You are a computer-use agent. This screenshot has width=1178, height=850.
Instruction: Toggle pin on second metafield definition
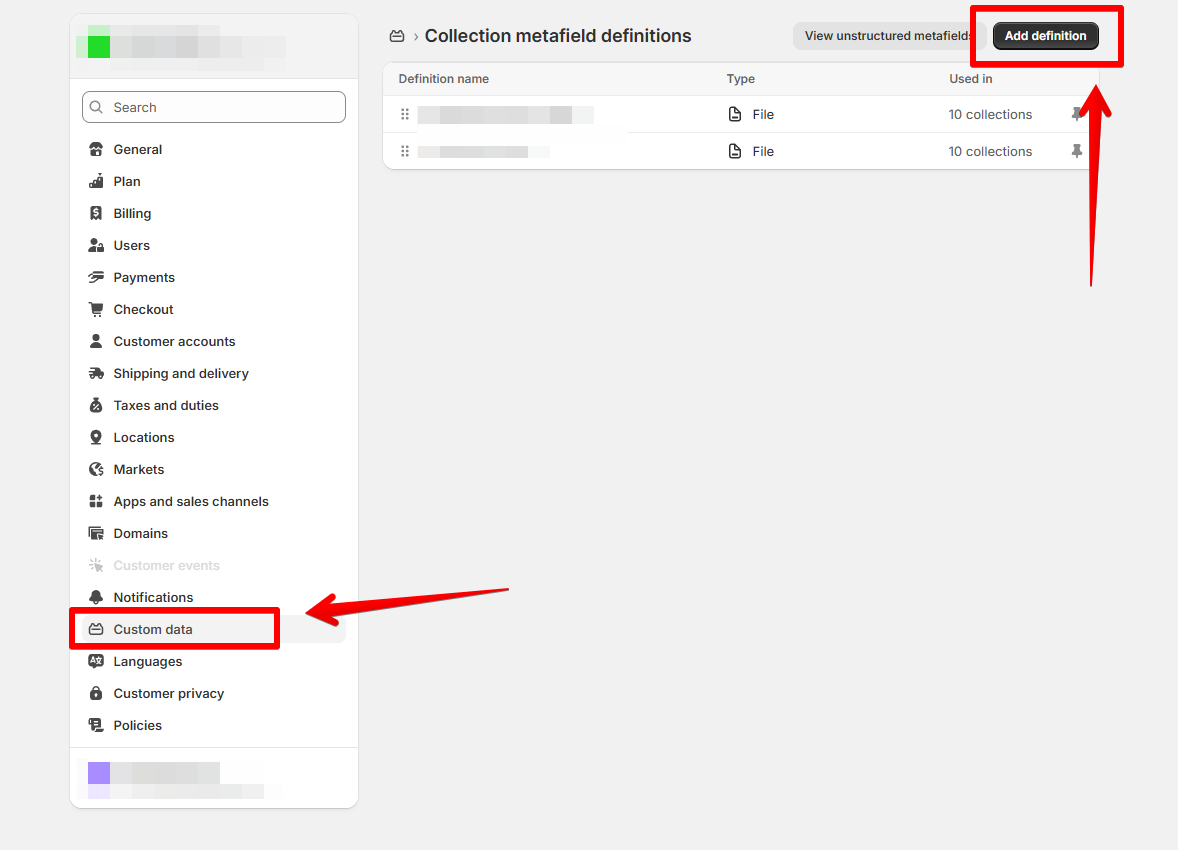pyautogui.click(x=1076, y=152)
